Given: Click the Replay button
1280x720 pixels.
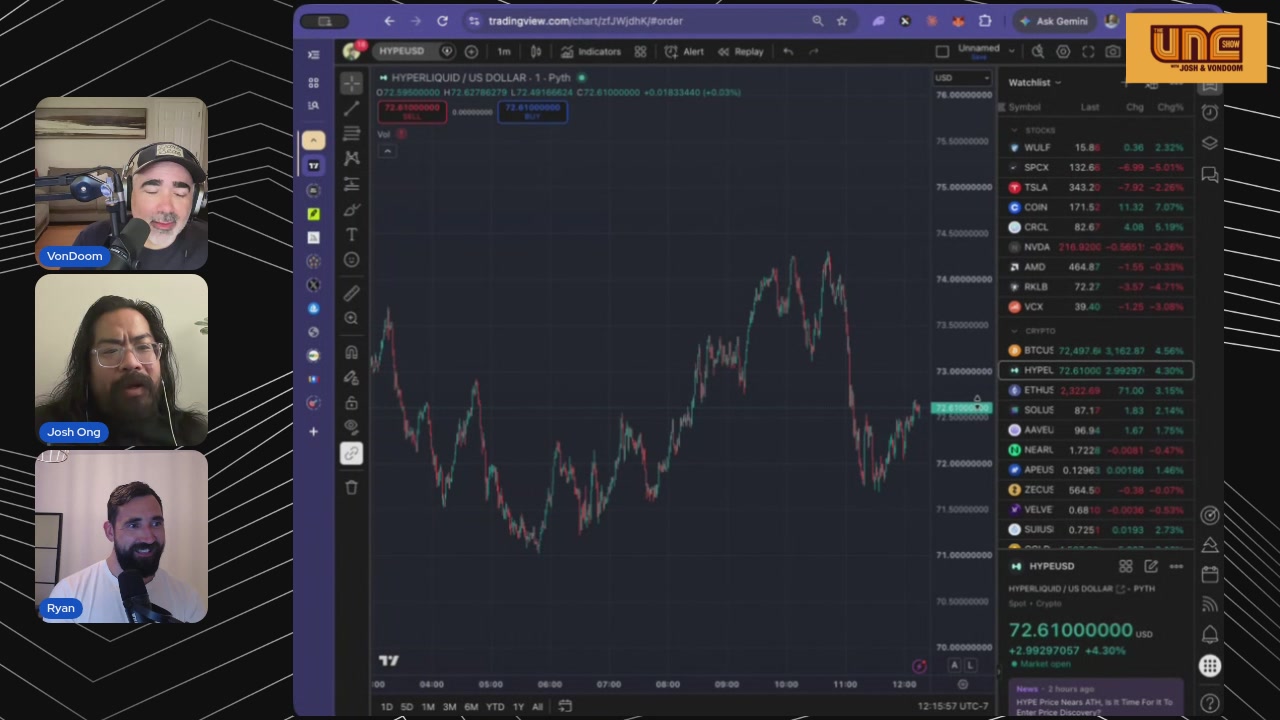Looking at the screenshot, I should click(x=741, y=51).
